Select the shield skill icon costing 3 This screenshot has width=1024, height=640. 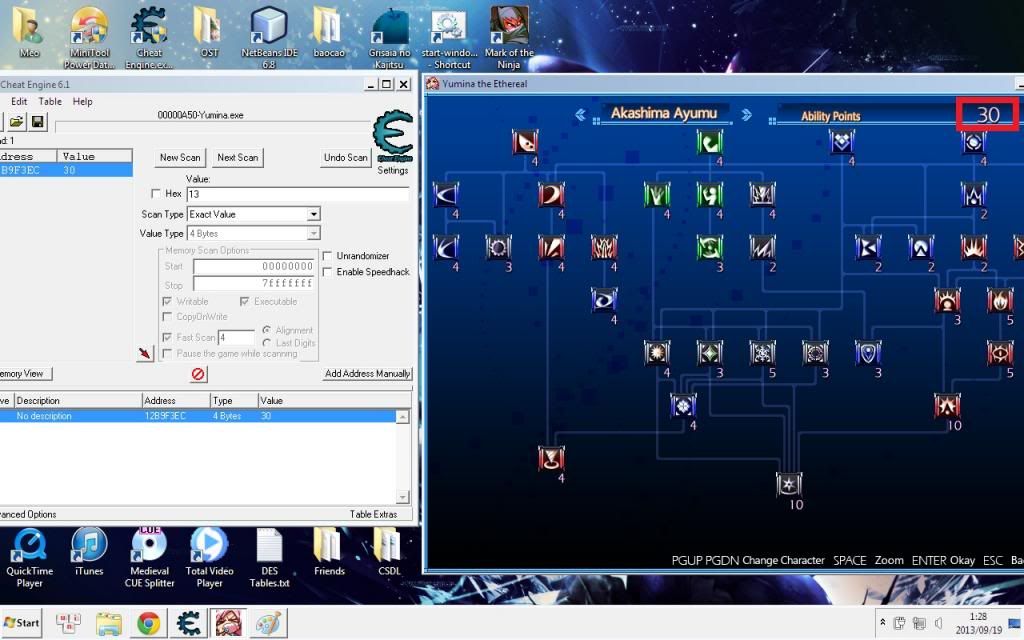pos(868,353)
